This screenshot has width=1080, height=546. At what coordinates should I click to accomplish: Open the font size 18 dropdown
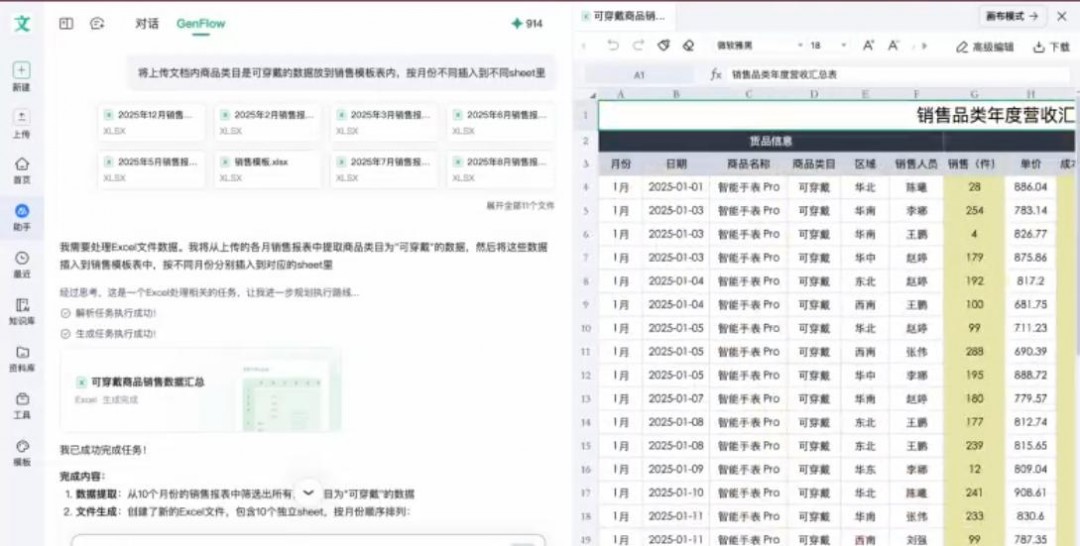(x=825, y=46)
